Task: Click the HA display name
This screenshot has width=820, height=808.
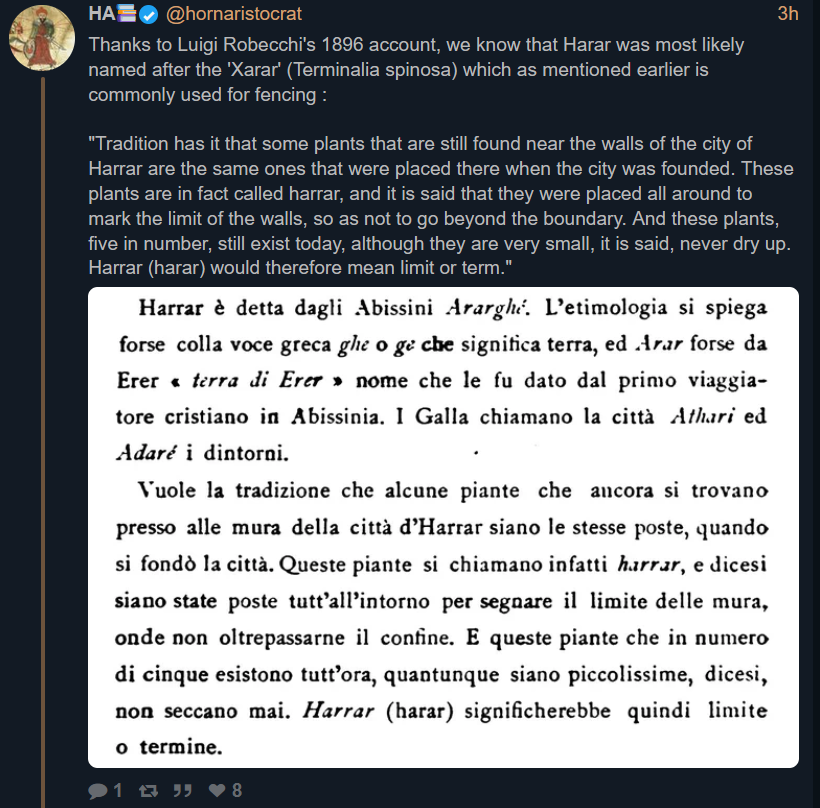Action: tap(101, 14)
